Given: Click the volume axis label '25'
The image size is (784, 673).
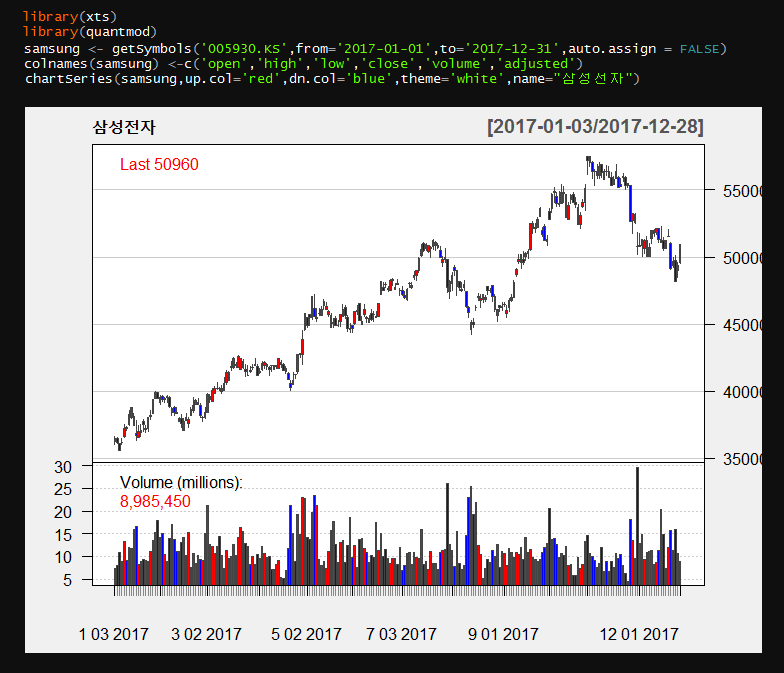Looking at the screenshot, I should (x=63, y=489).
